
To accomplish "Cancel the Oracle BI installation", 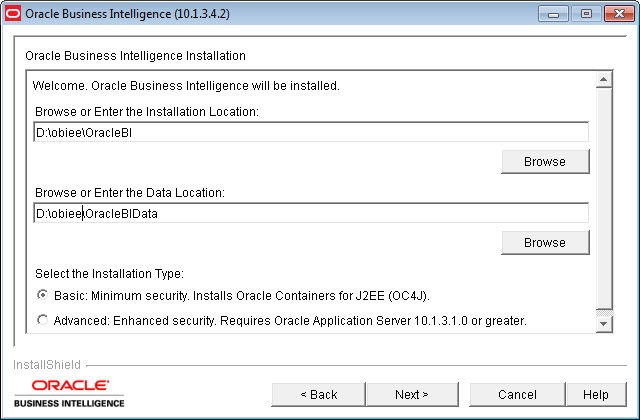I will 517,395.
